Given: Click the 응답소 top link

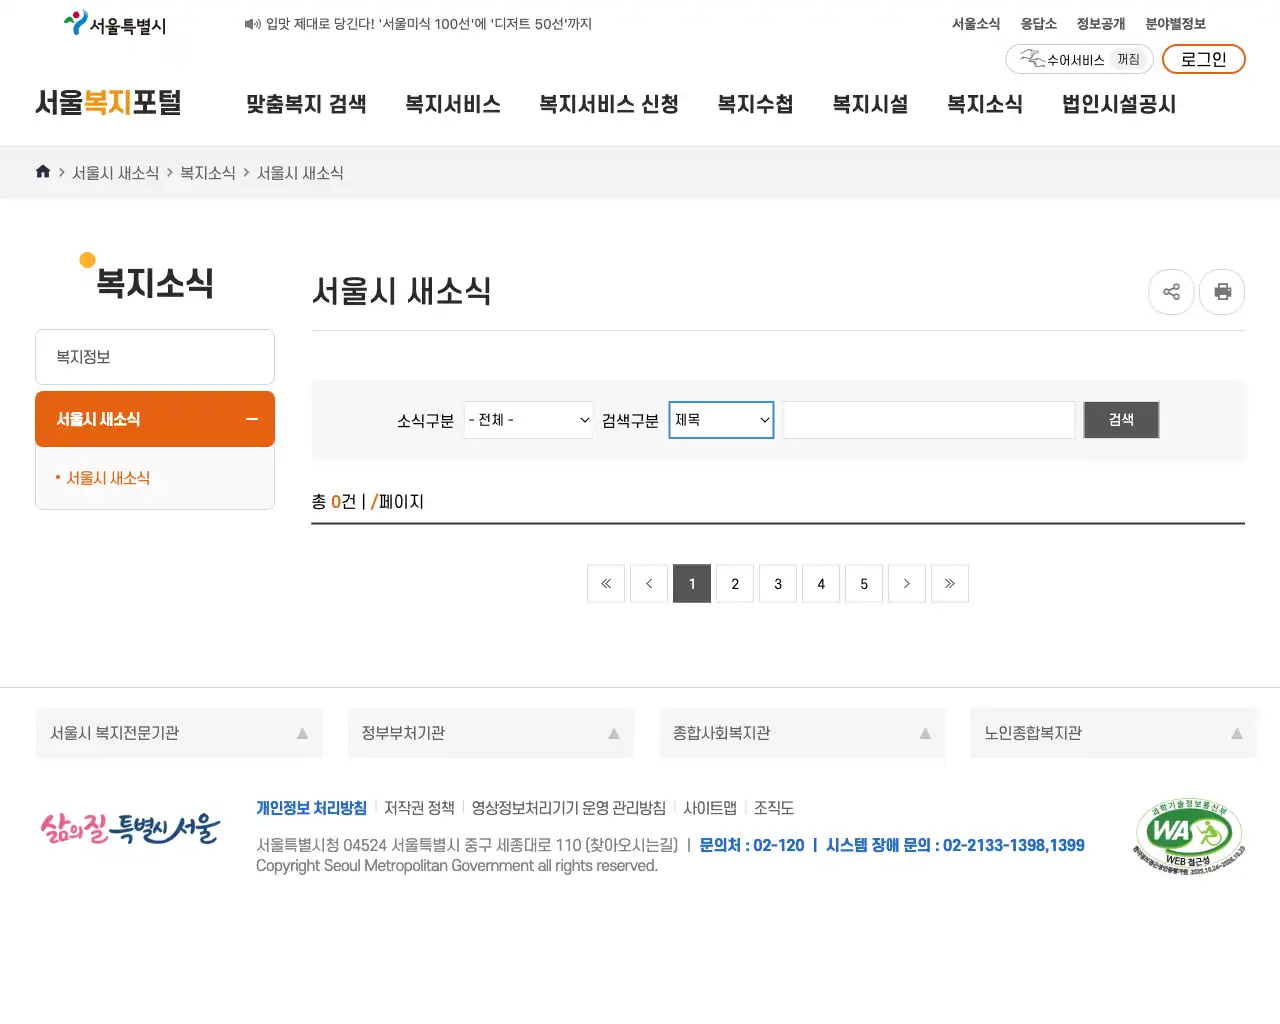Looking at the screenshot, I should (1038, 24).
